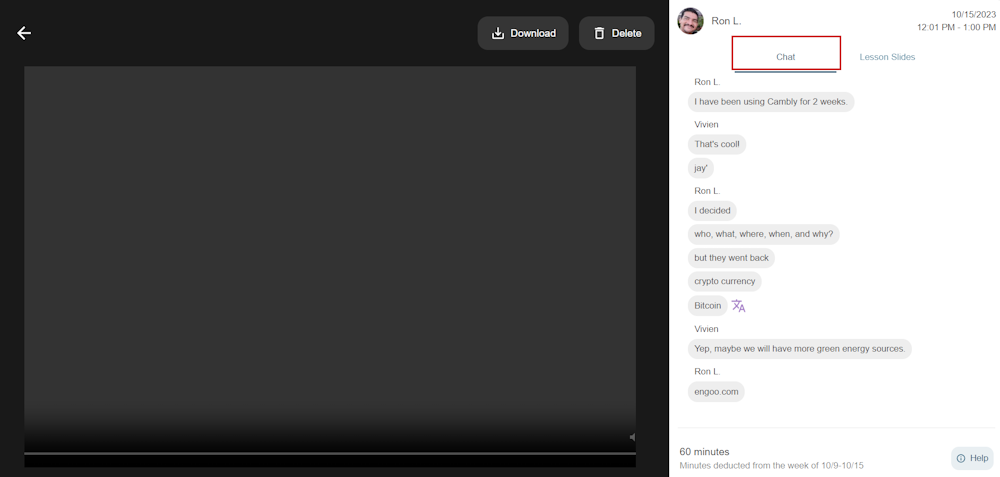Click the '60 minutes' duration text
Screen dimensions: 1000x477
click(x=704, y=451)
